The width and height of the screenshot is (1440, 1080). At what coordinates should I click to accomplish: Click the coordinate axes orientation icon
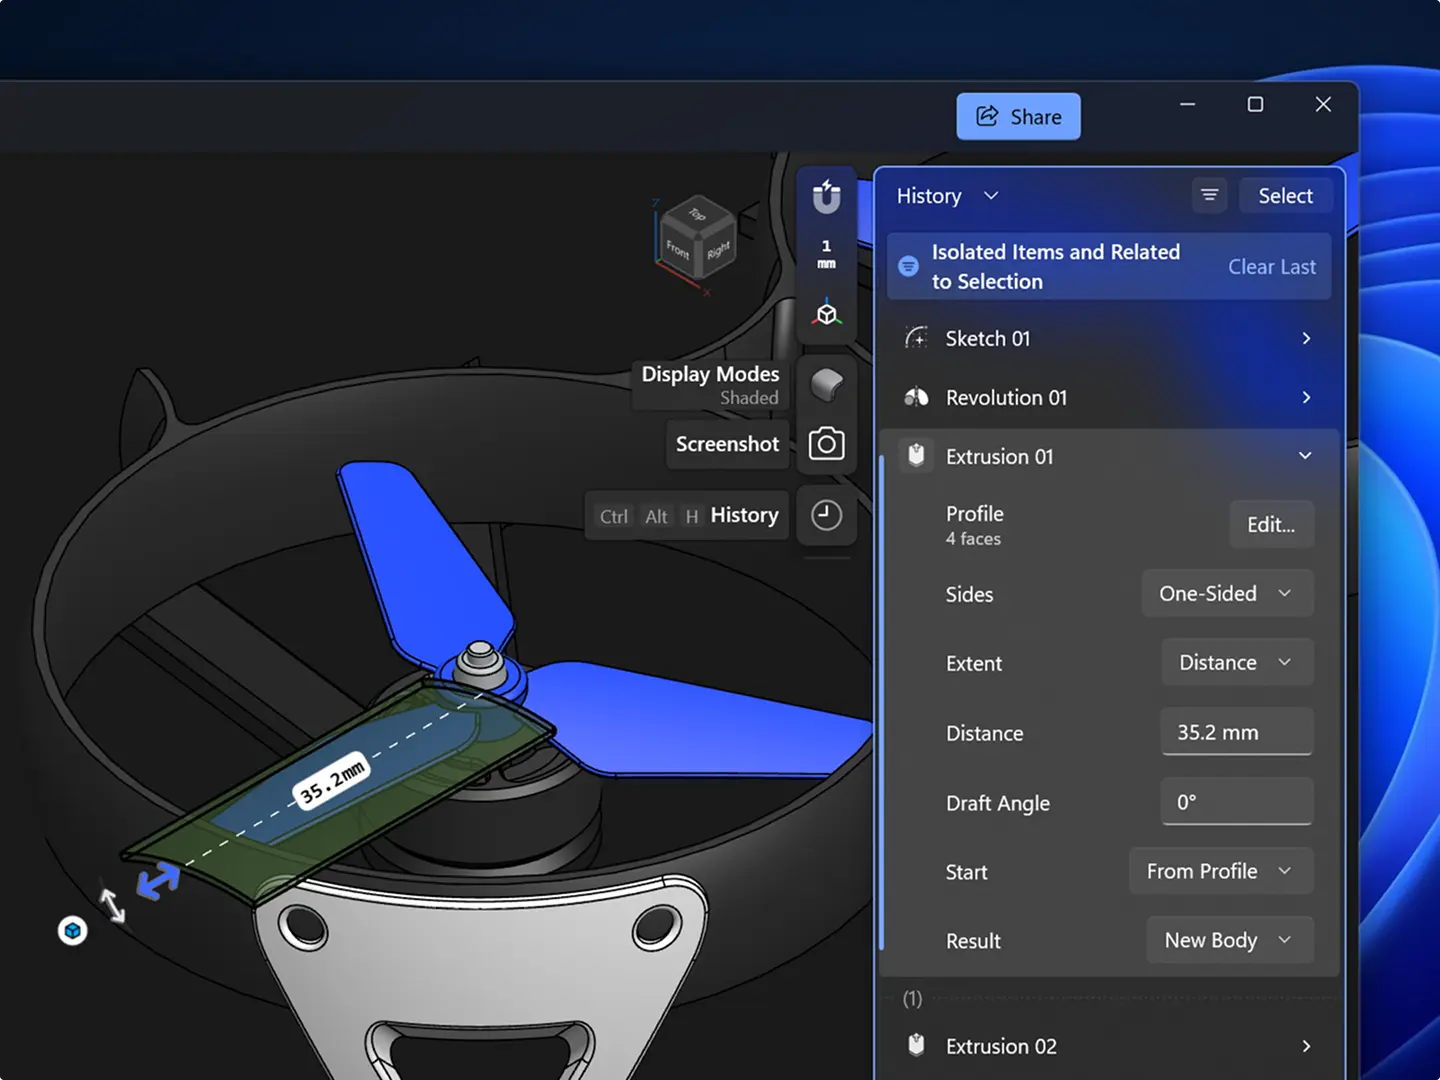pyautogui.click(x=826, y=312)
